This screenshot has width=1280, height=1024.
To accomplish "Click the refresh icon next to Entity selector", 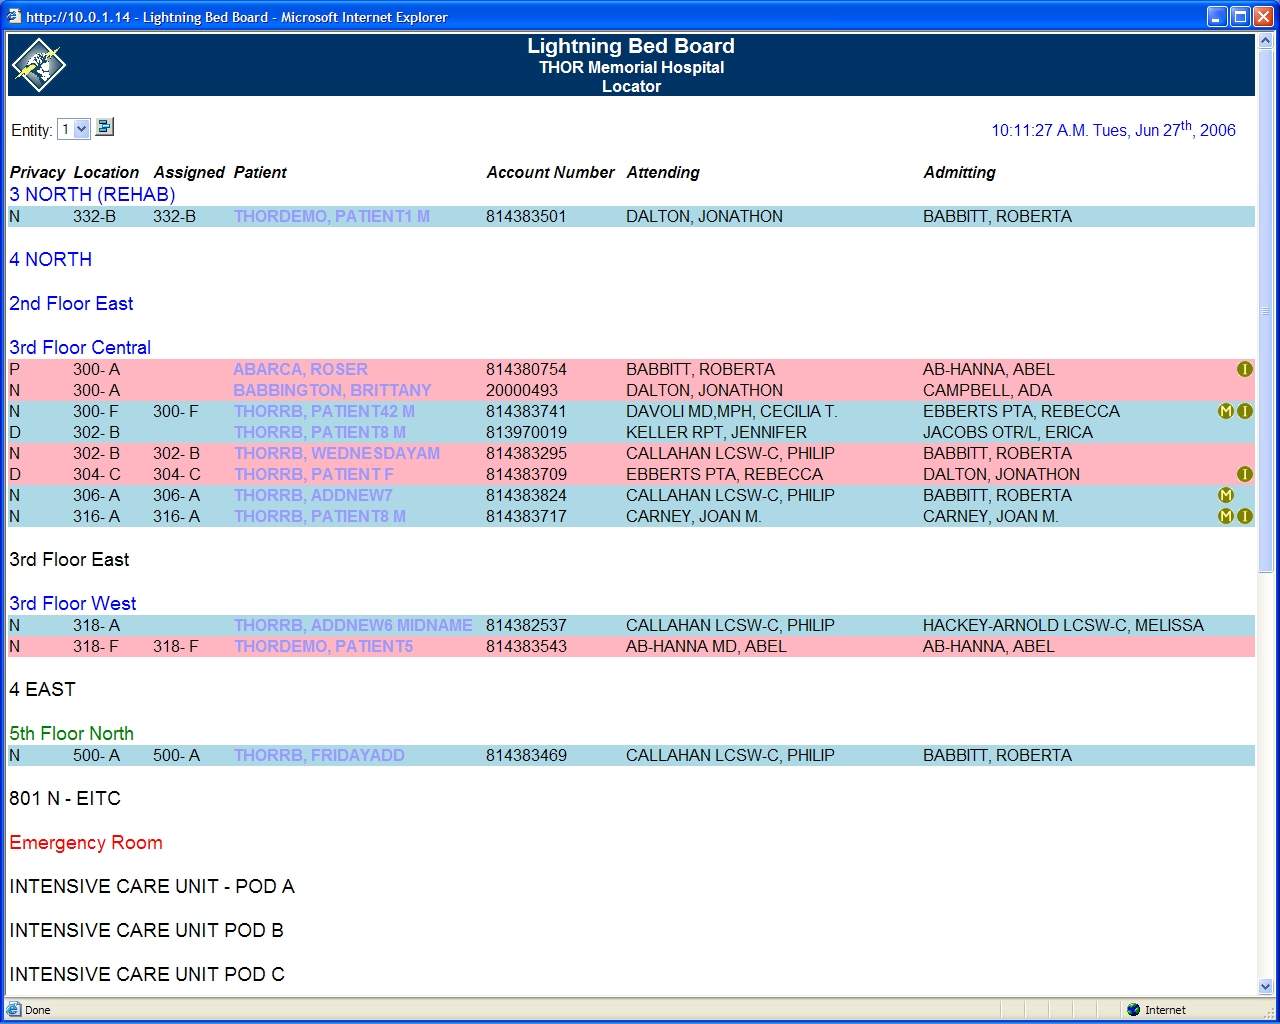I will coord(104,127).
